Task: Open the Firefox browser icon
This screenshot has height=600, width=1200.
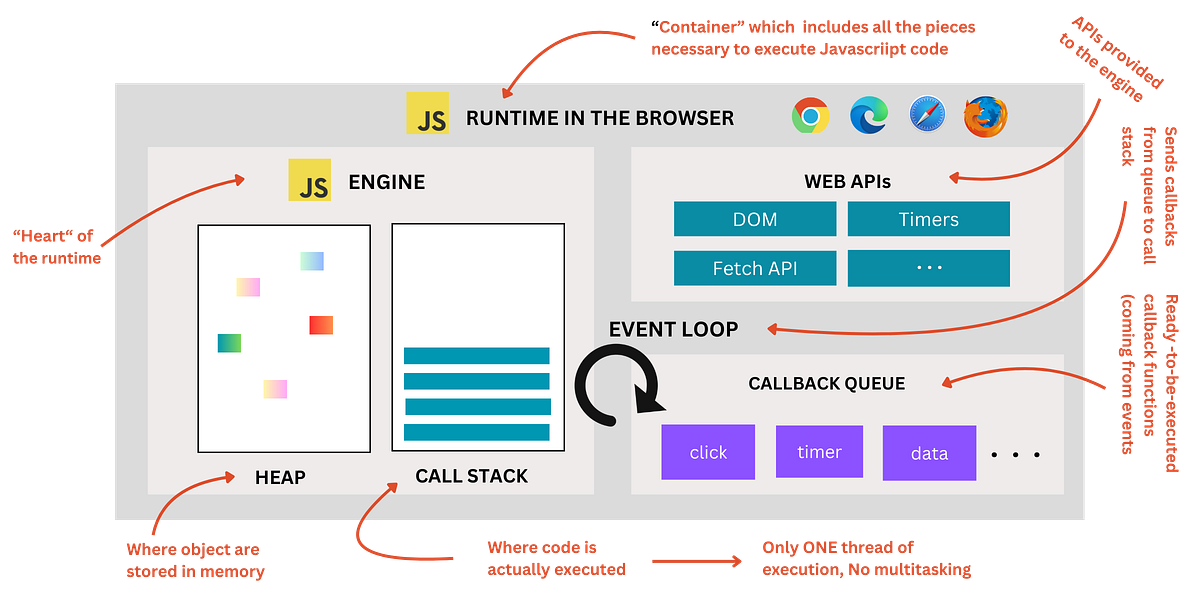Action: [984, 114]
